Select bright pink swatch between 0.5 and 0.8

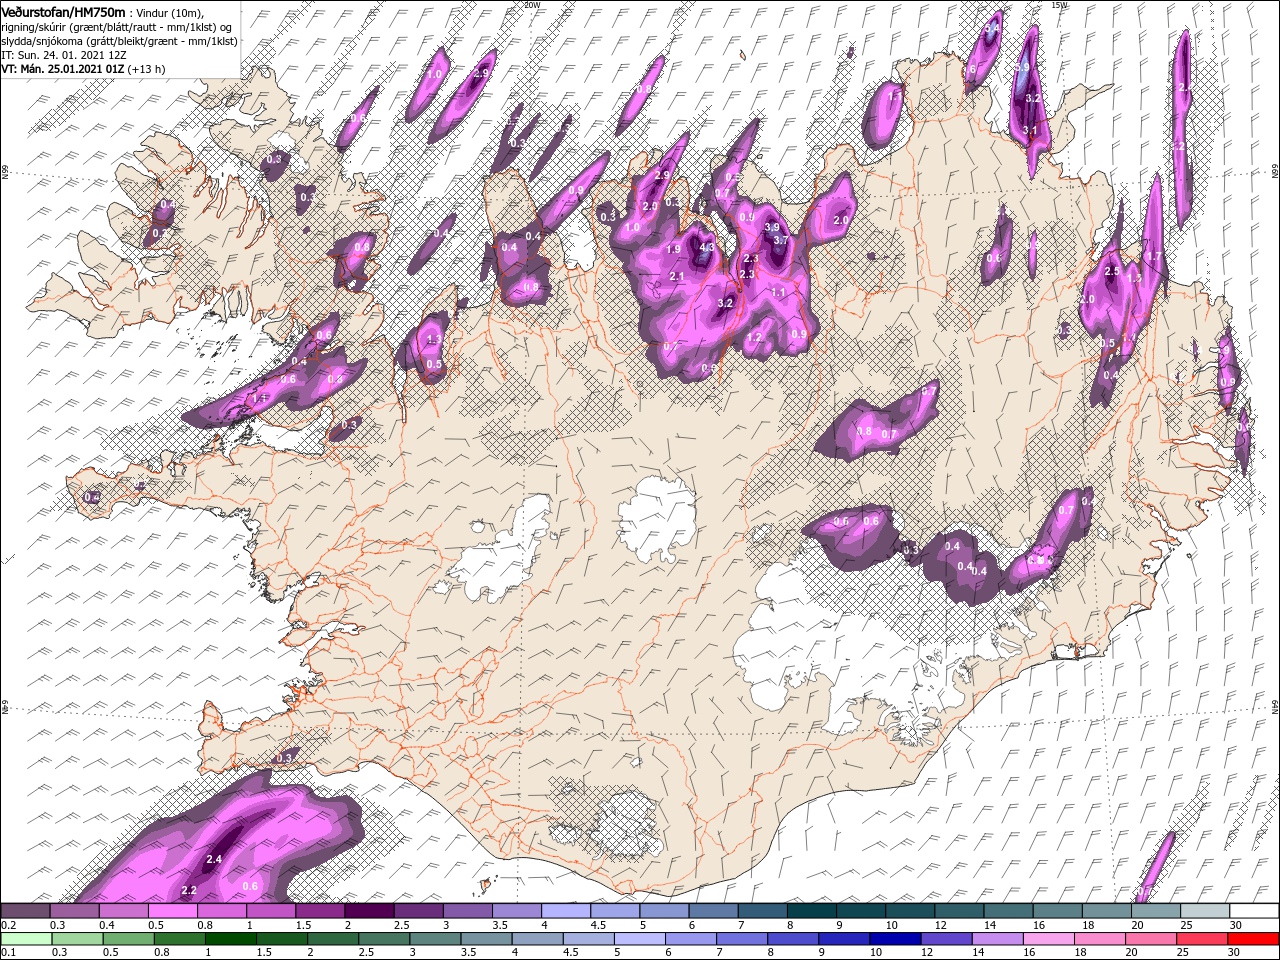tap(172, 911)
